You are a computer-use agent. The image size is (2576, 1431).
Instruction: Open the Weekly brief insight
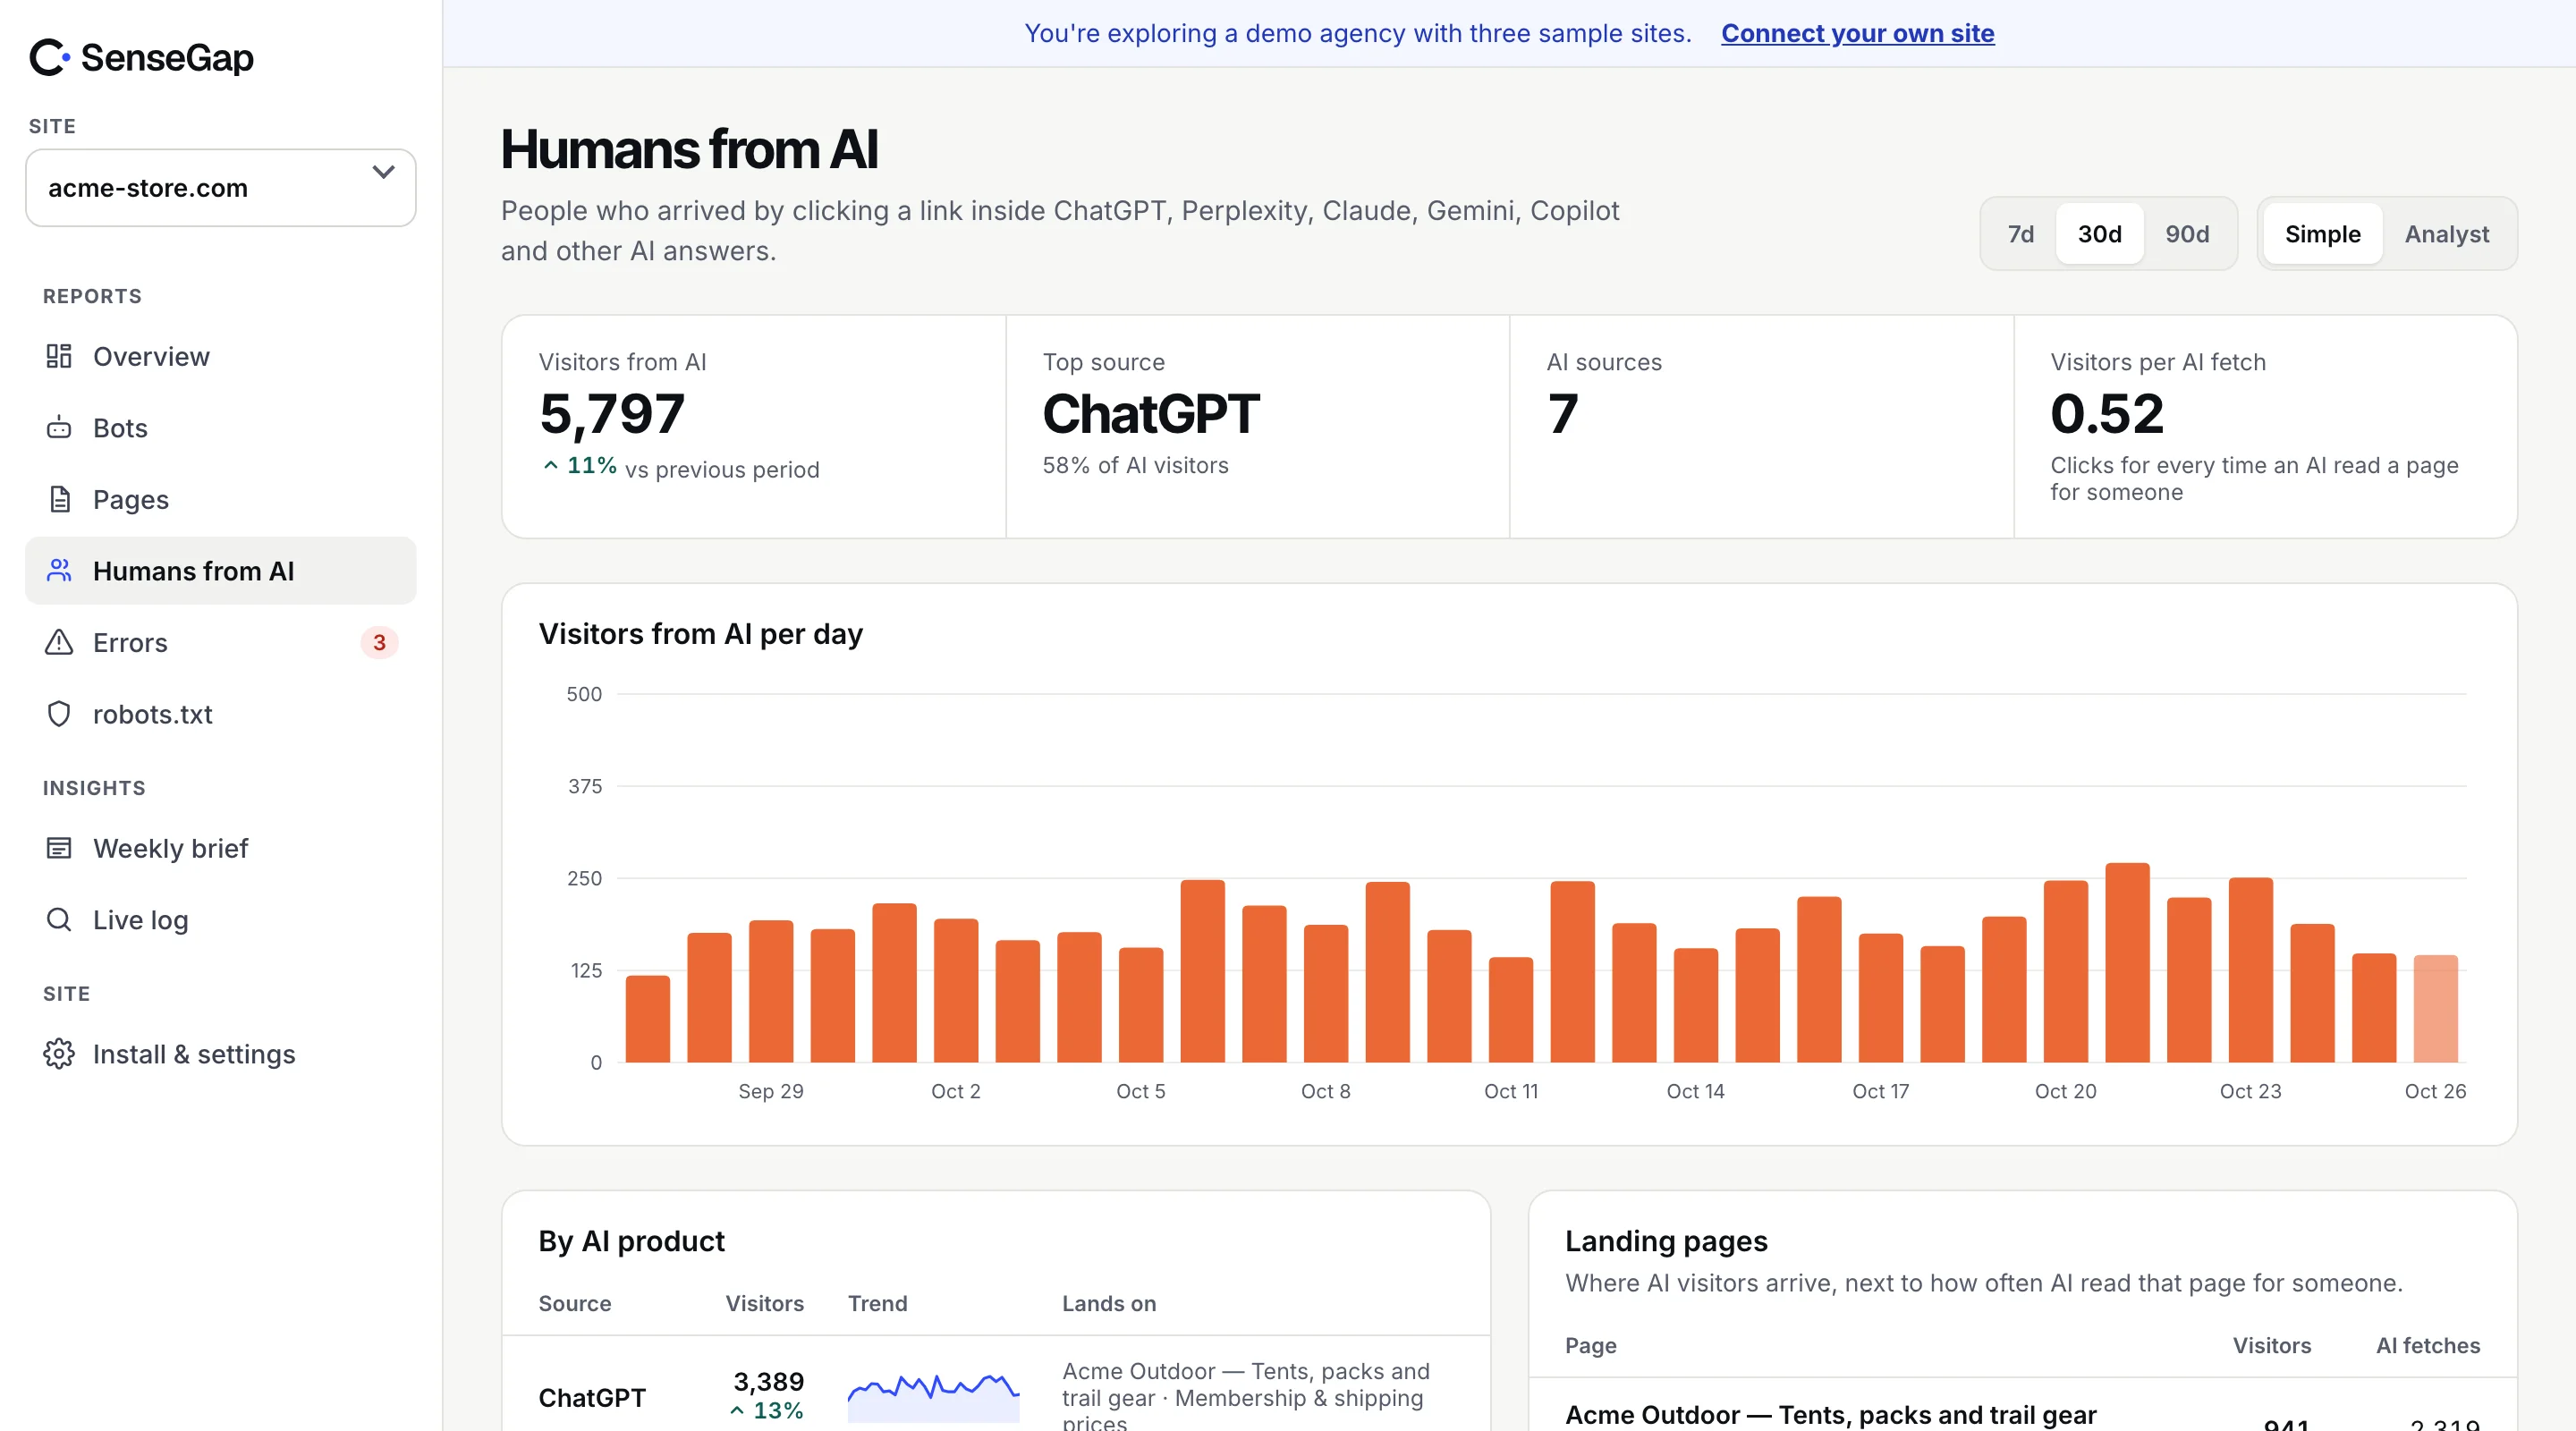pyautogui.click(x=221, y=848)
